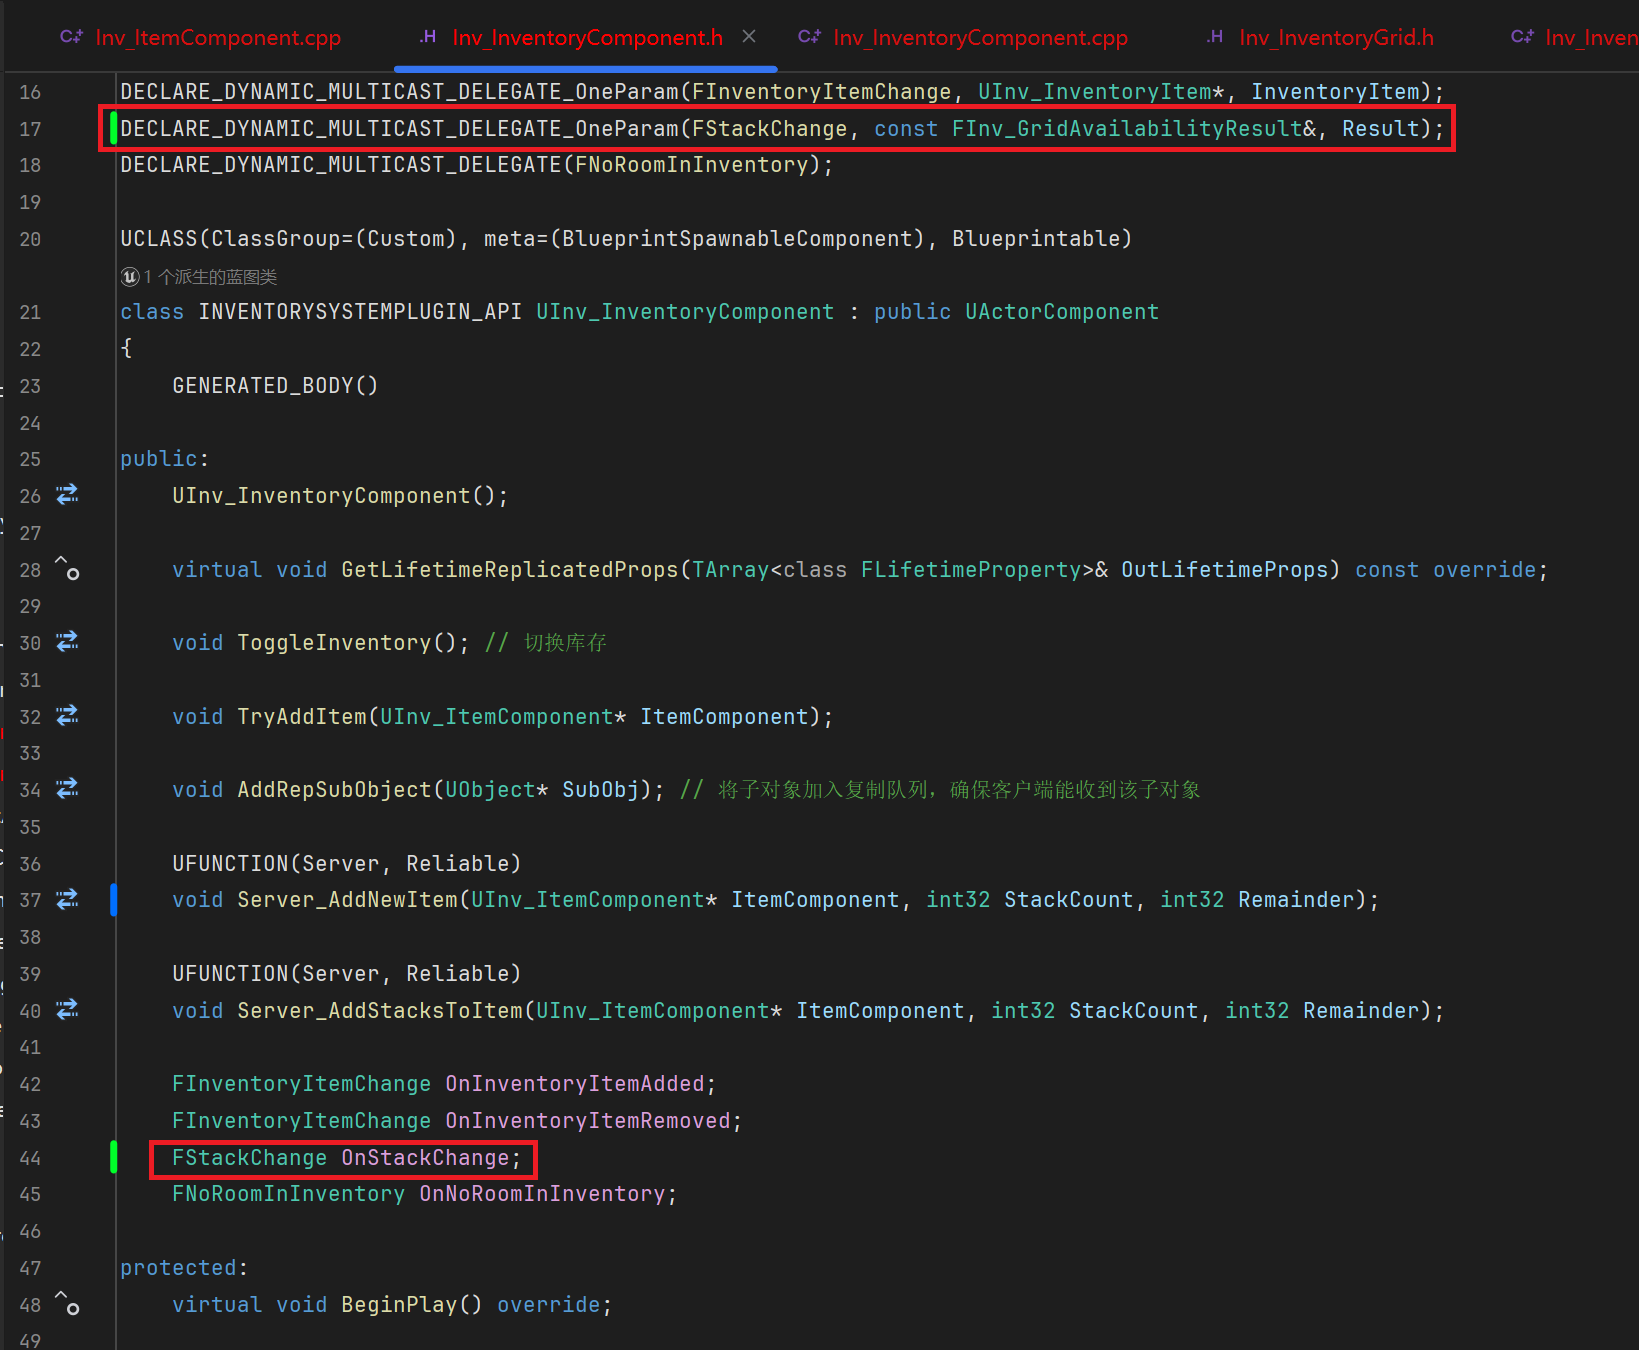This screenshot has height=1350, width=1639.
Task: Click the header file icon on Inv_InventoryComponent.h tab
Action: (x=428, y=37)
